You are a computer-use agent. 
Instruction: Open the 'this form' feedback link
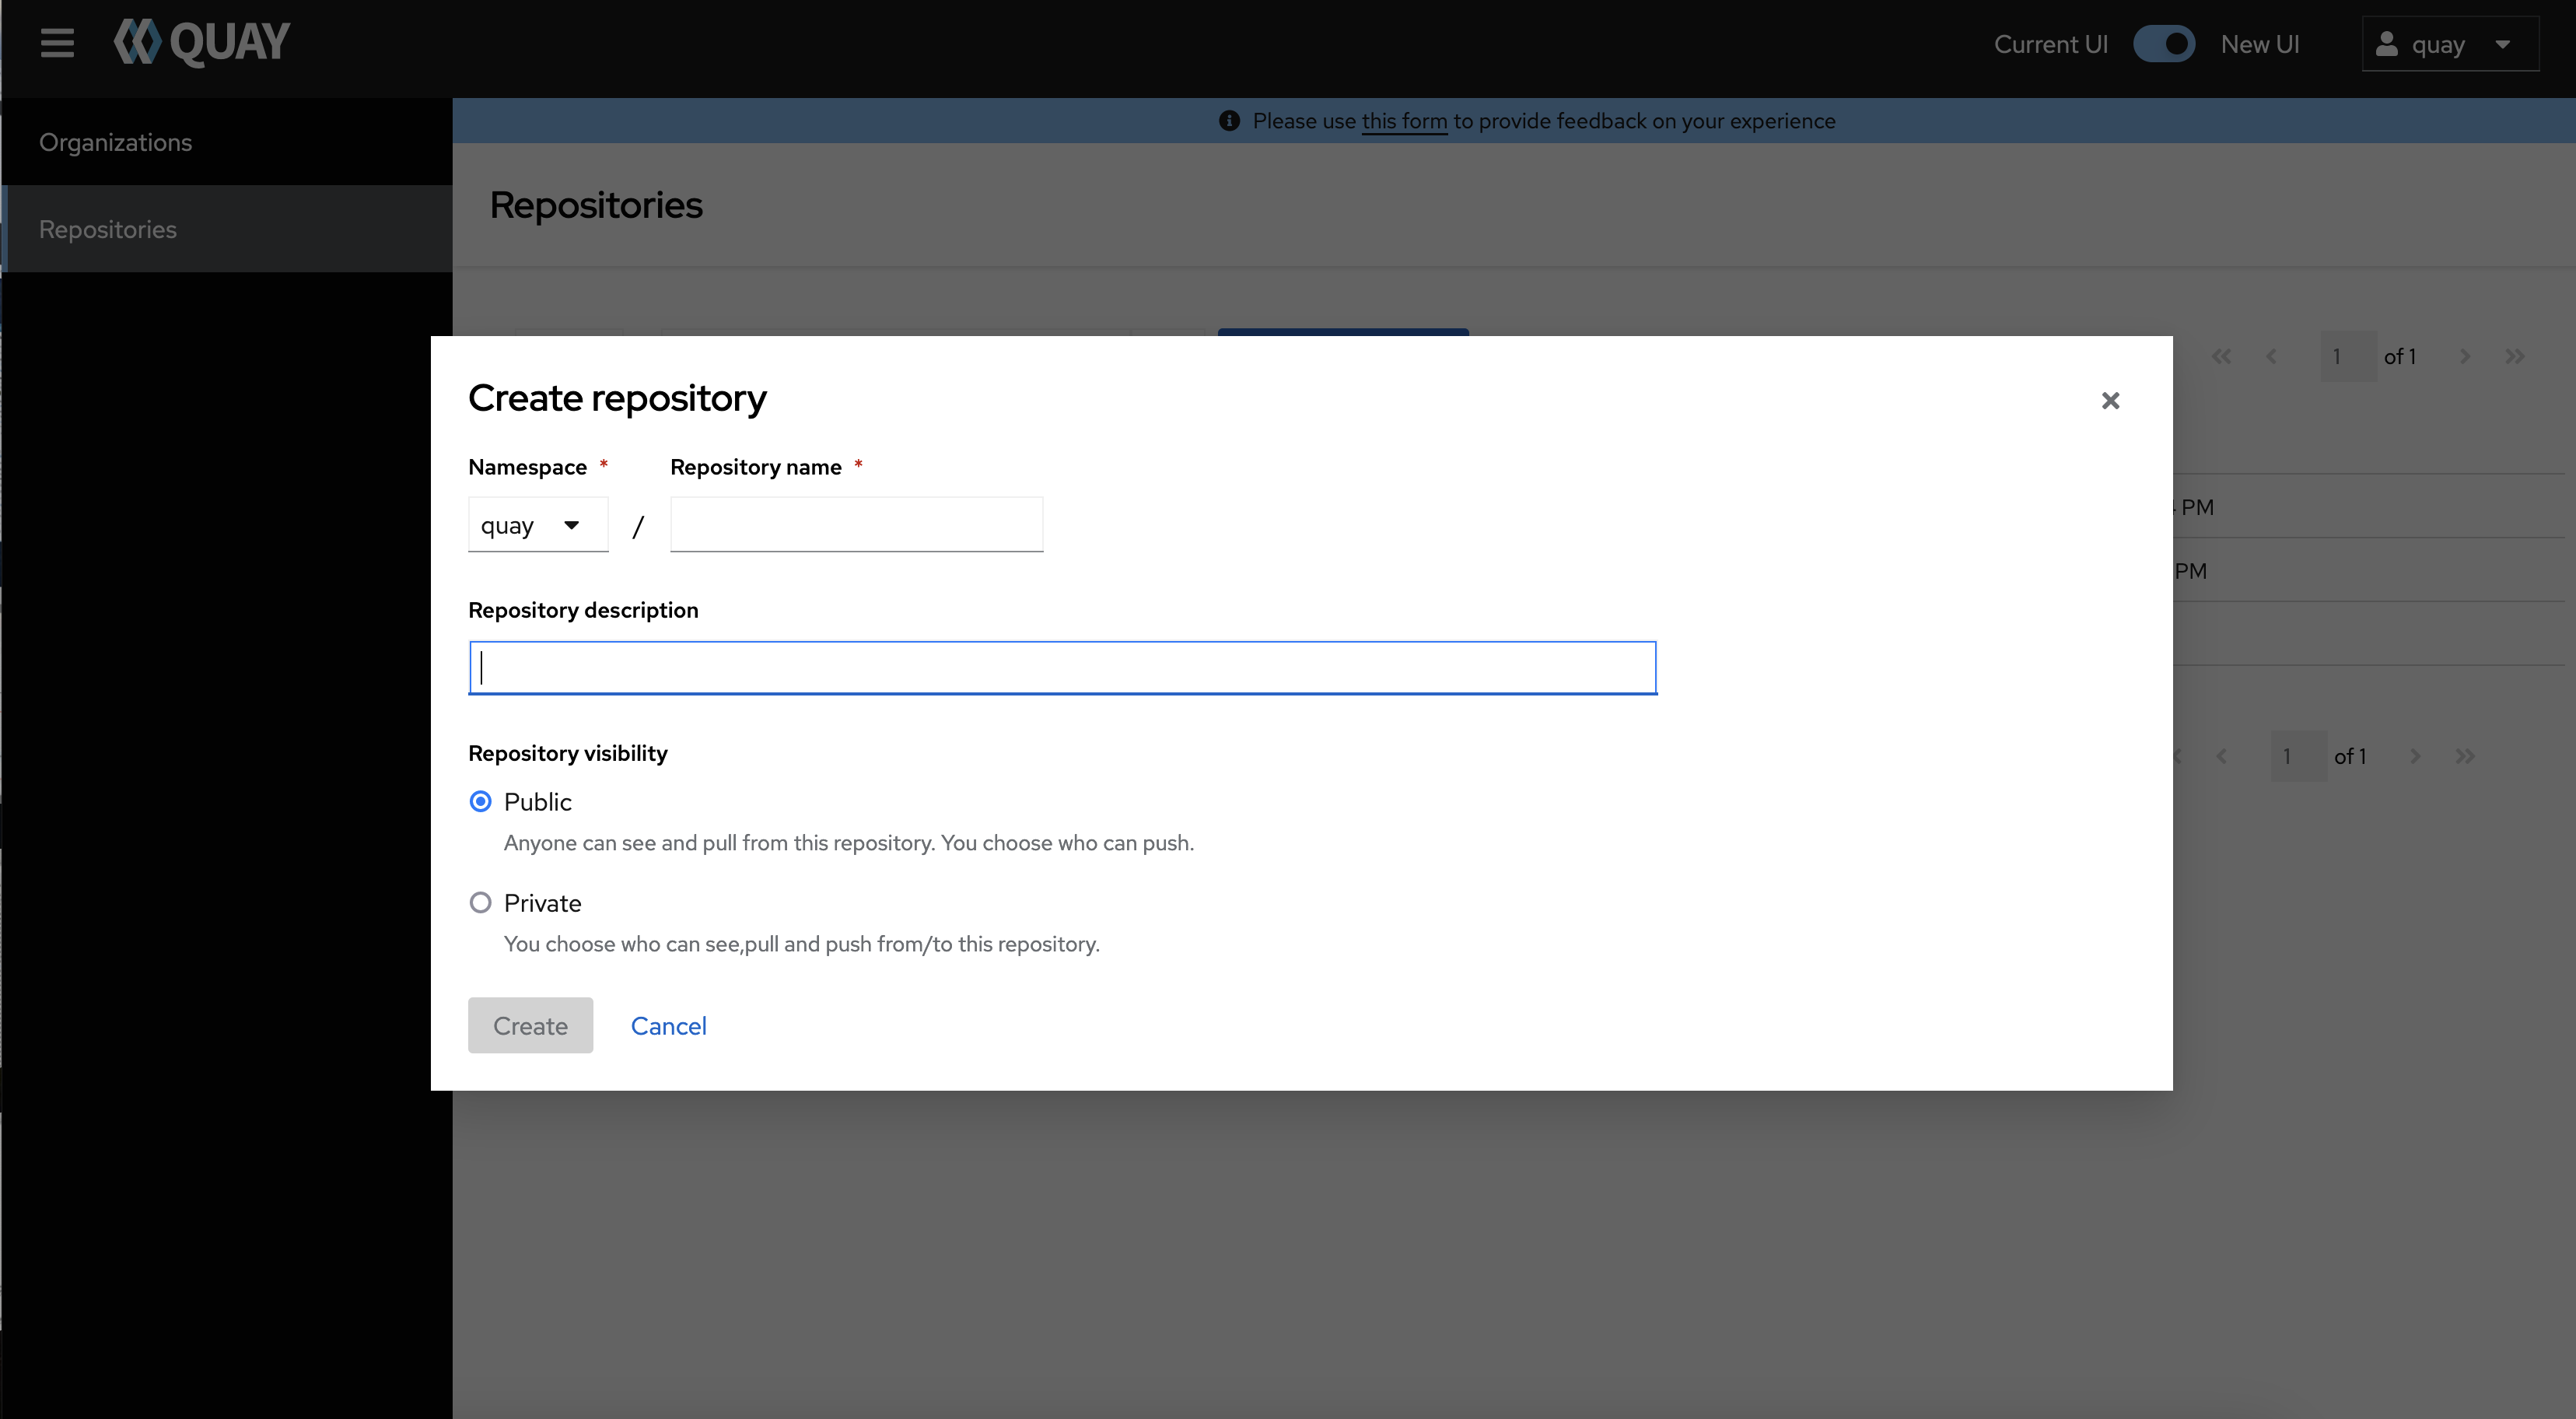1404,121
